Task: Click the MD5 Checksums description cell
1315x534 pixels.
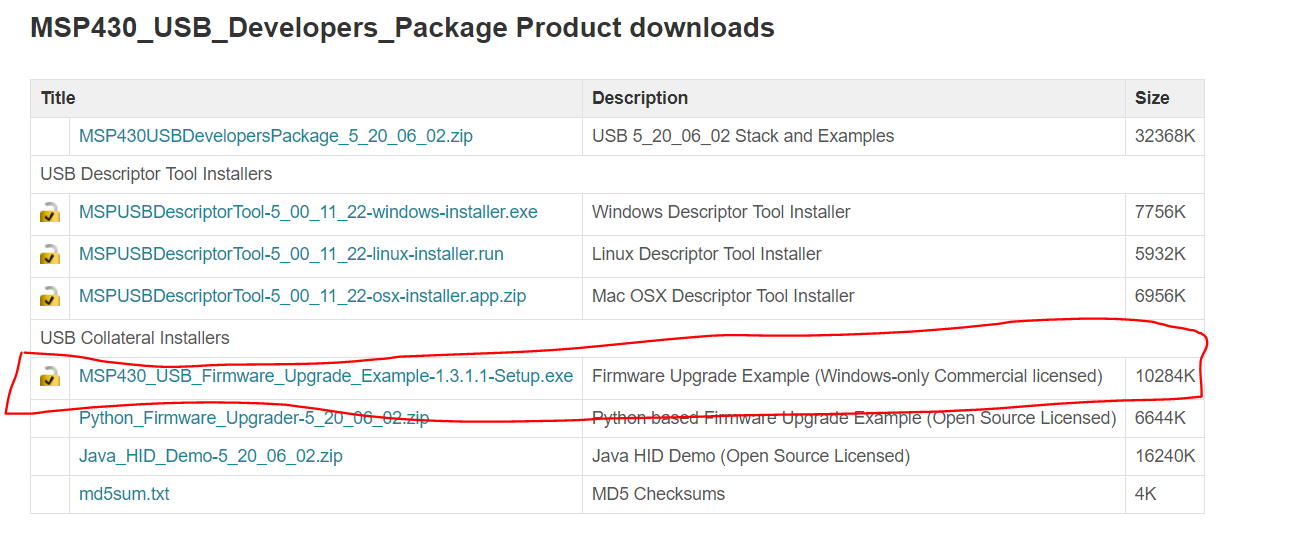Action: (853, 494)
